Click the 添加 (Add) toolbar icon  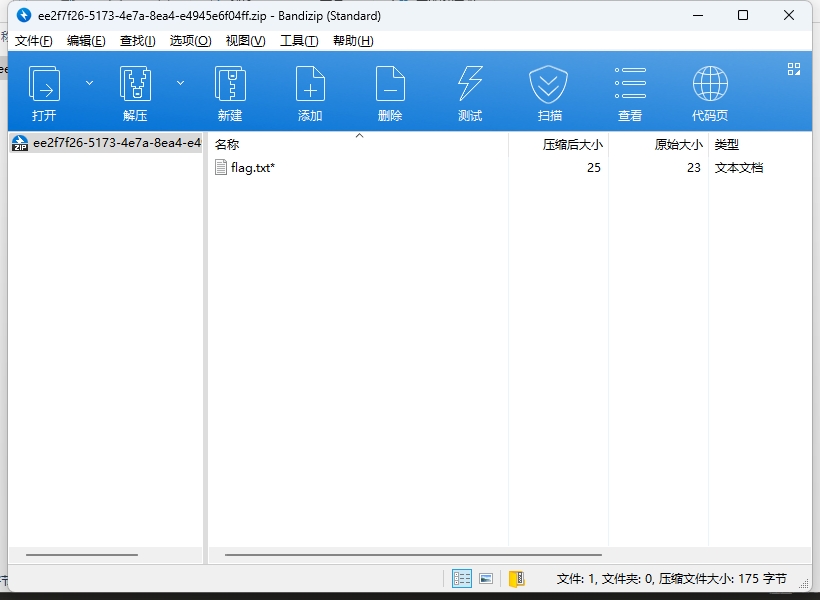pyautogui.click(x=310, y=84)
